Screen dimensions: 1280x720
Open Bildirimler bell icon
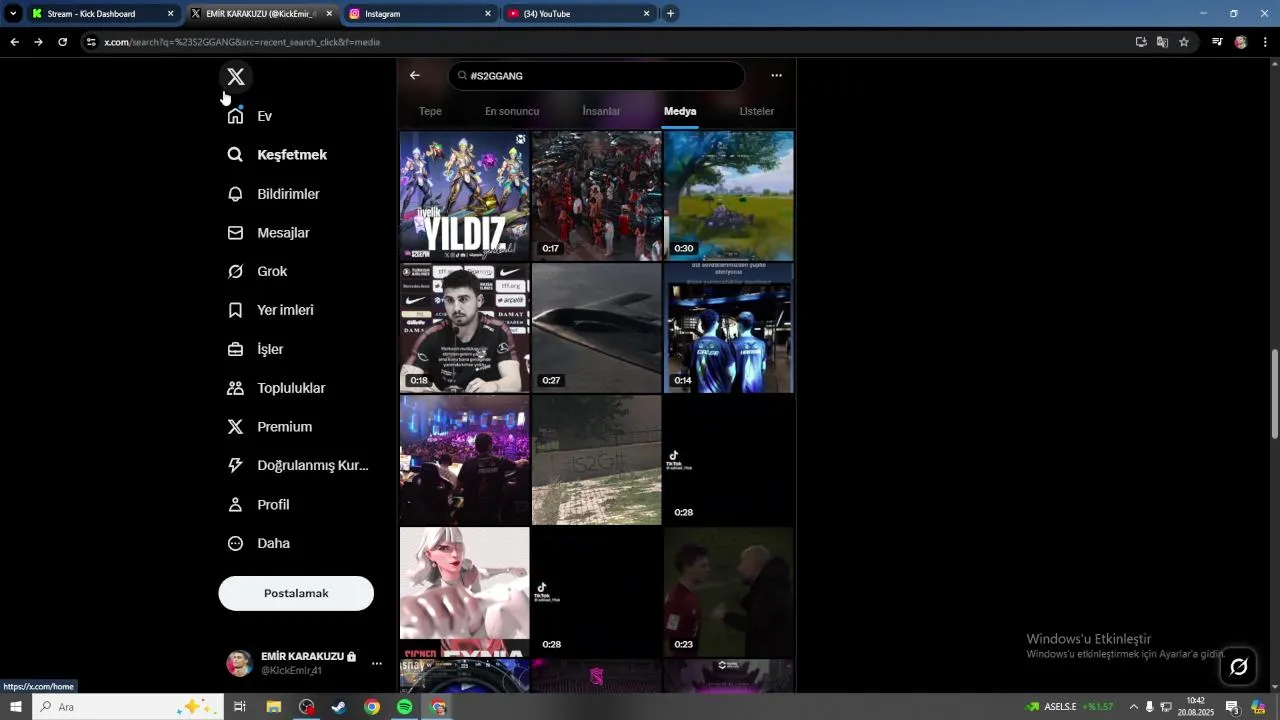point(235,194)
